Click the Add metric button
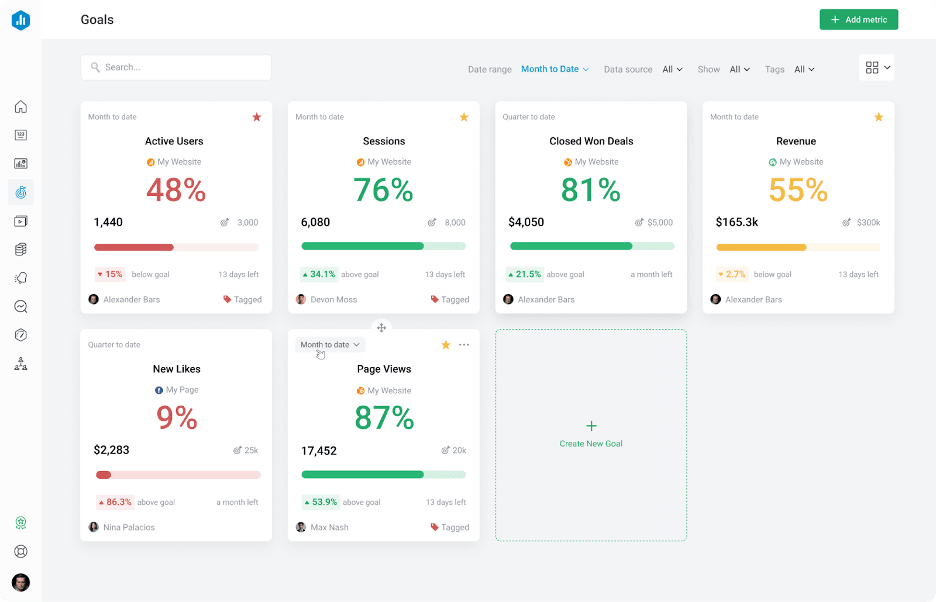The image size is (936, 602). (858, 20)
